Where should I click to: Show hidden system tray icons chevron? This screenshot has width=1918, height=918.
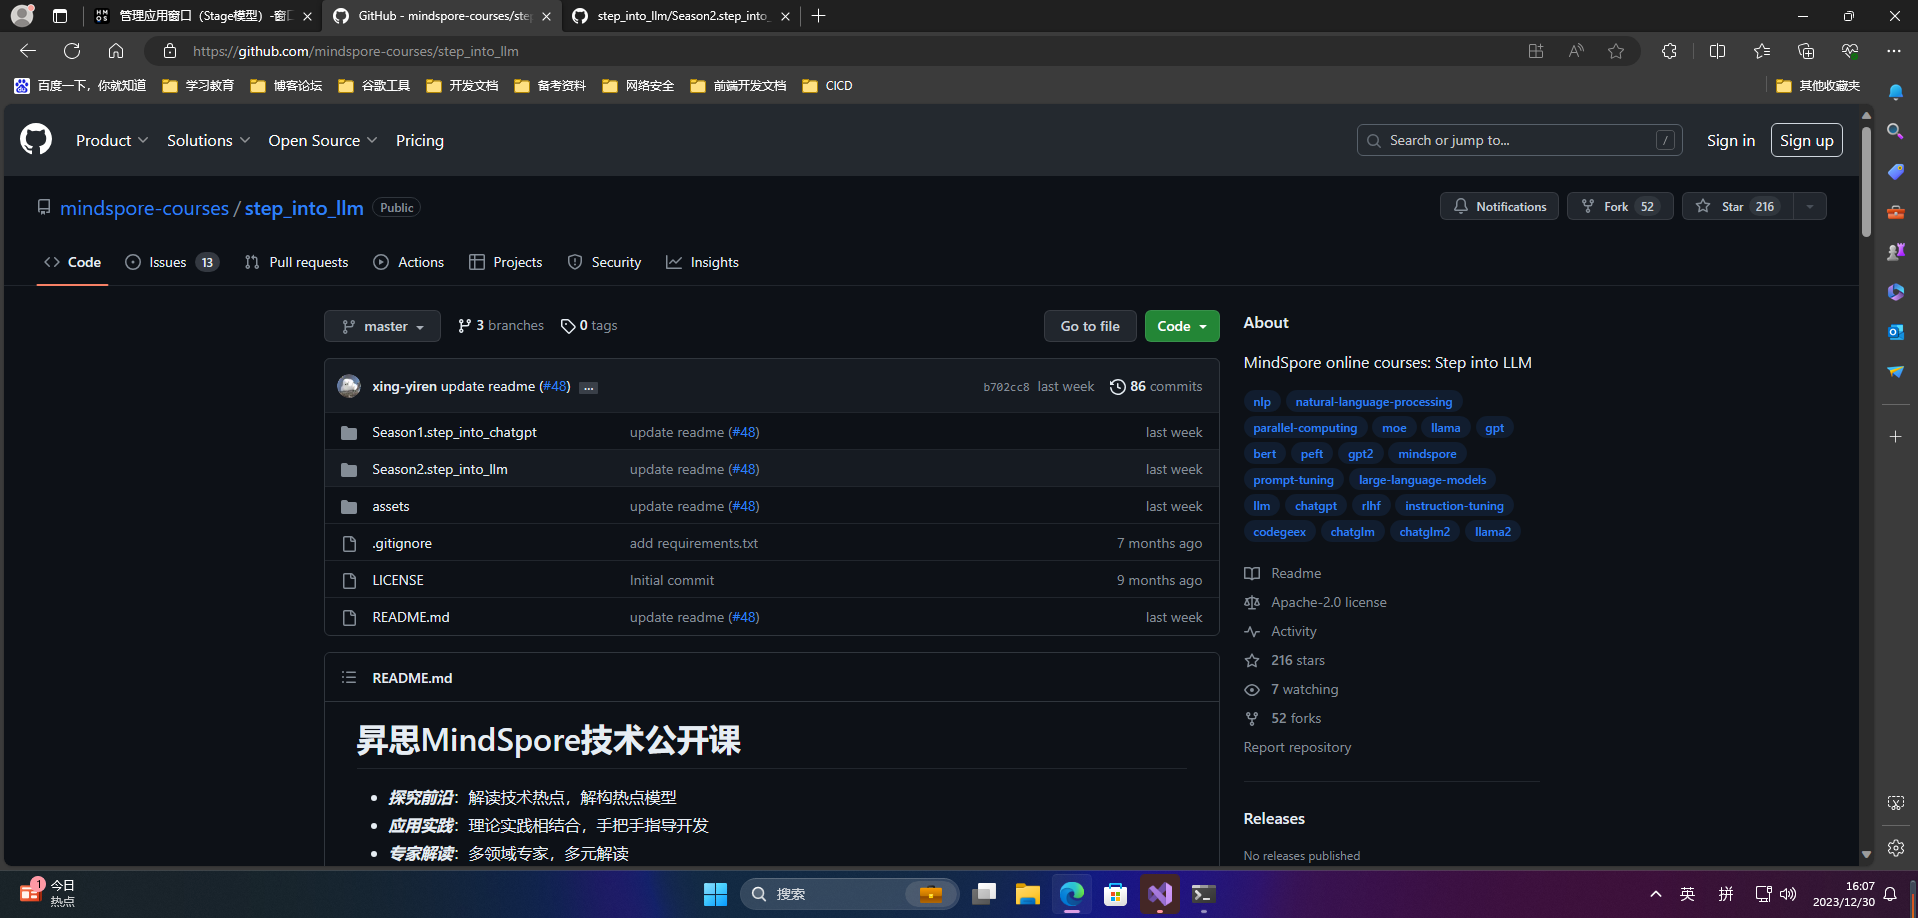[x=1656, y=894]
